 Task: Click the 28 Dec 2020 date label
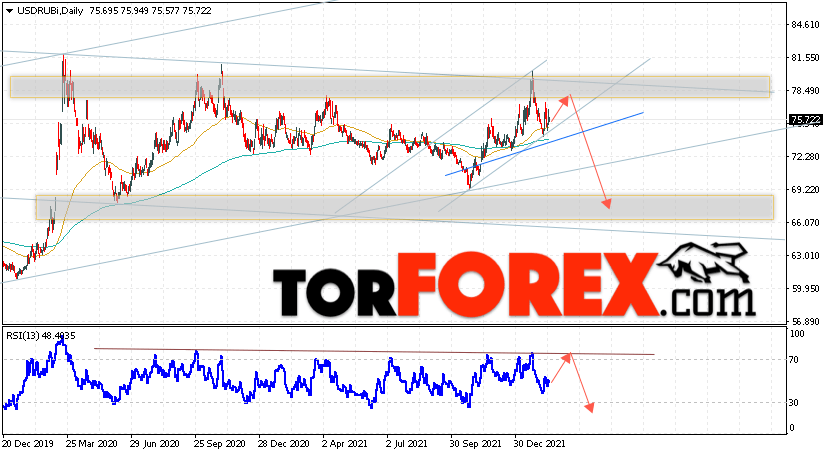[284, 444]
